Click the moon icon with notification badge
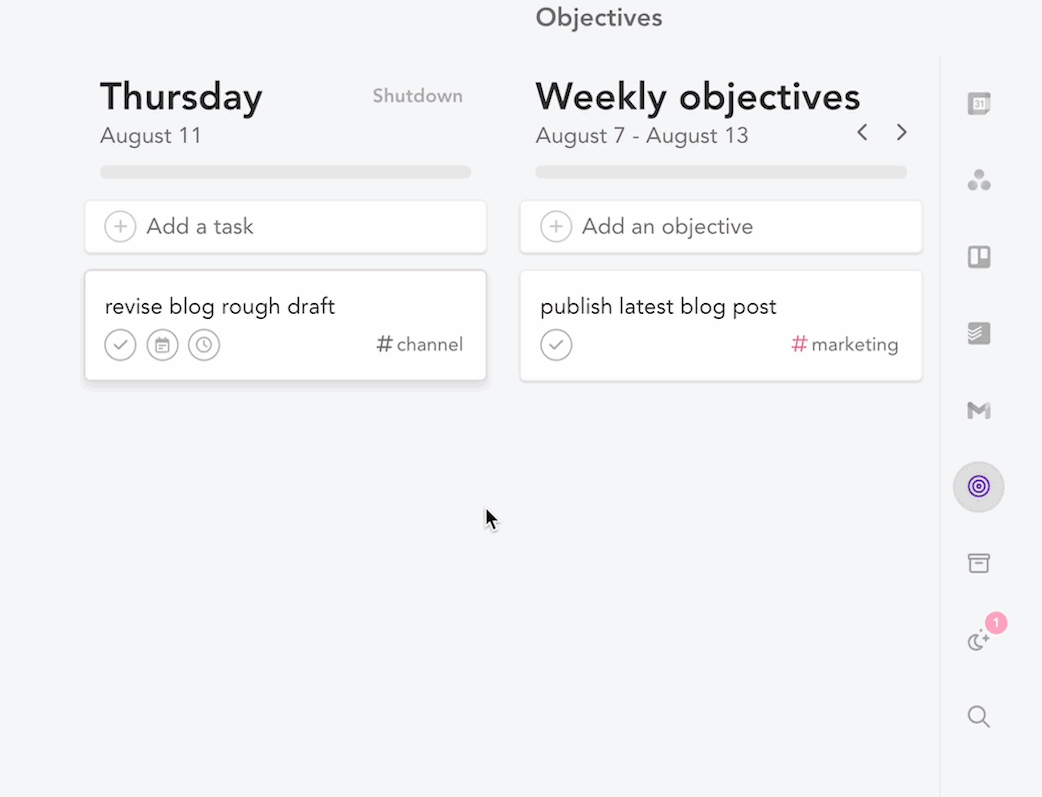The height and width of the screenshot is (797, 1042). pyautogui.click(x=978, y=640)
